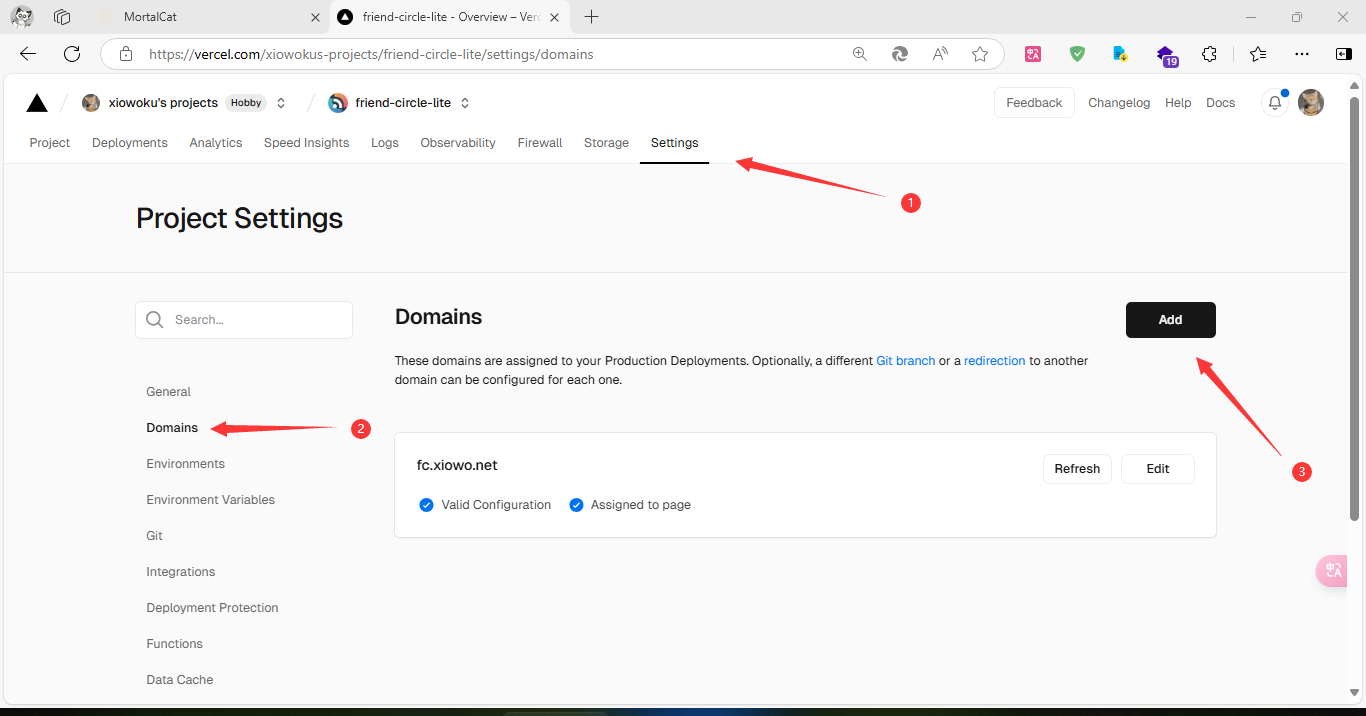Follow the Git branch link
The image size is (1366, 716).
coord(905,361)
